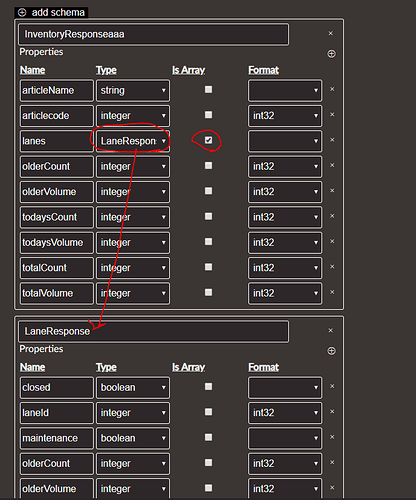Click the add schema plus icon

(22, 13)
